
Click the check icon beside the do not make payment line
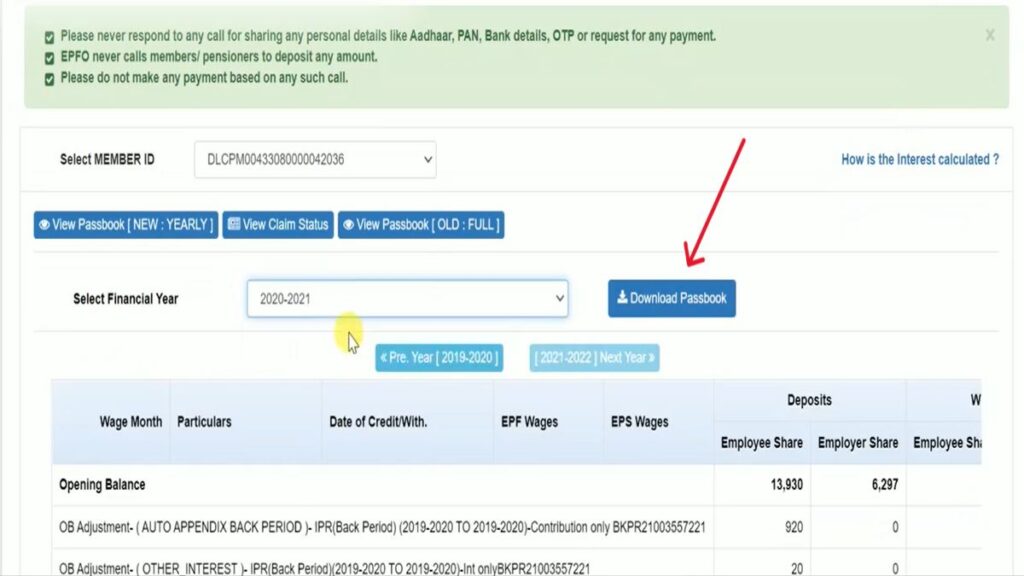coord(50,79)
